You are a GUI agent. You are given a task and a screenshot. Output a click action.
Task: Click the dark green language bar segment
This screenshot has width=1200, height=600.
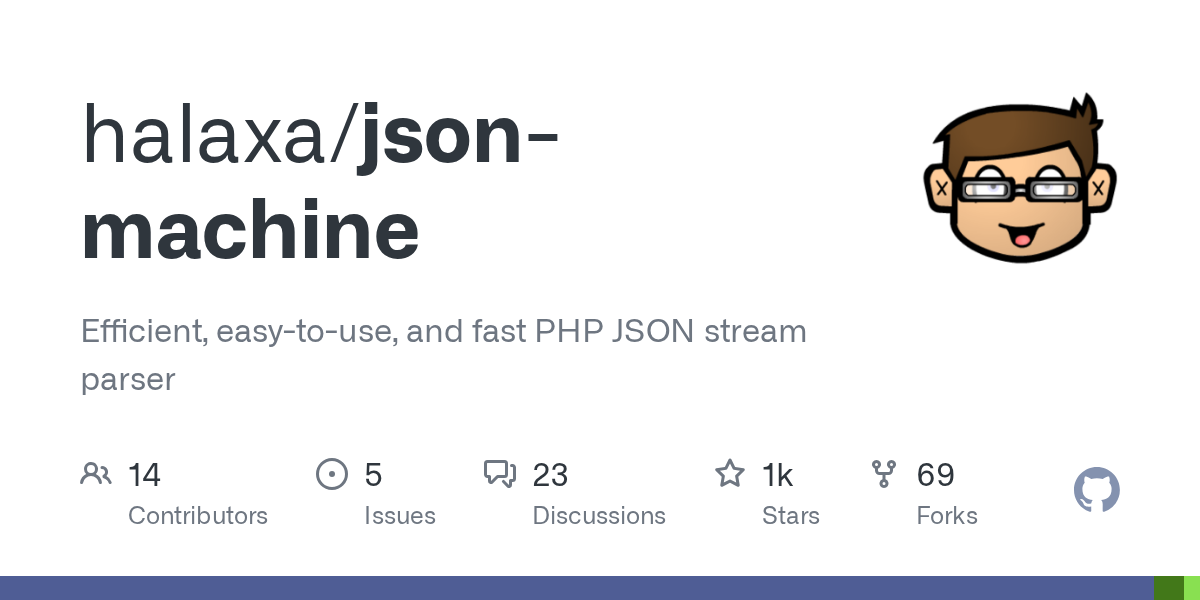(1168, 588)
